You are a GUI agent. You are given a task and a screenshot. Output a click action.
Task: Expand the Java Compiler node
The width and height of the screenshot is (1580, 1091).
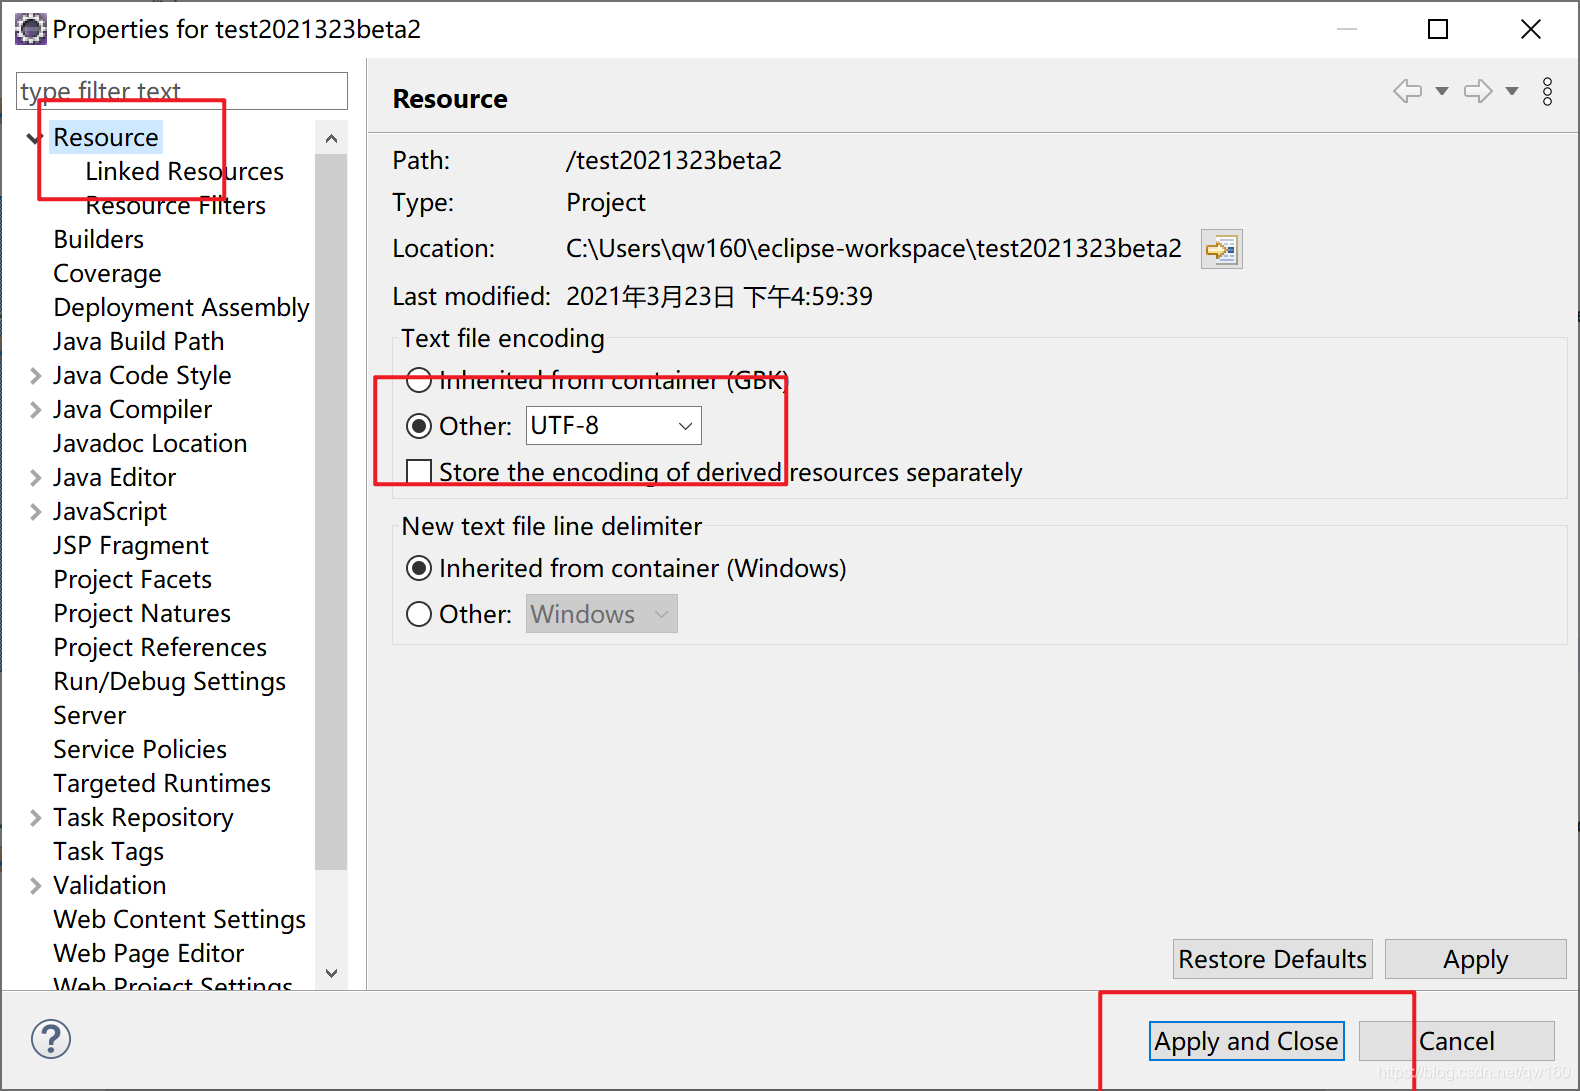(35, 410)
